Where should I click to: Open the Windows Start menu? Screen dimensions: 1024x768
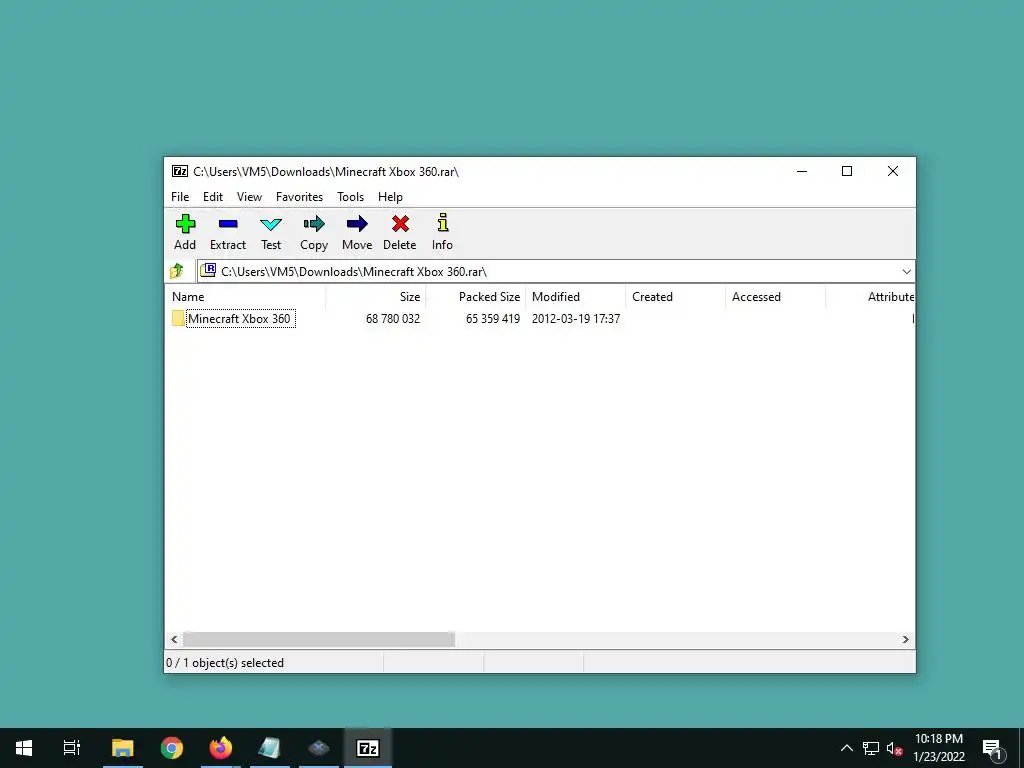tap(24, 748)
